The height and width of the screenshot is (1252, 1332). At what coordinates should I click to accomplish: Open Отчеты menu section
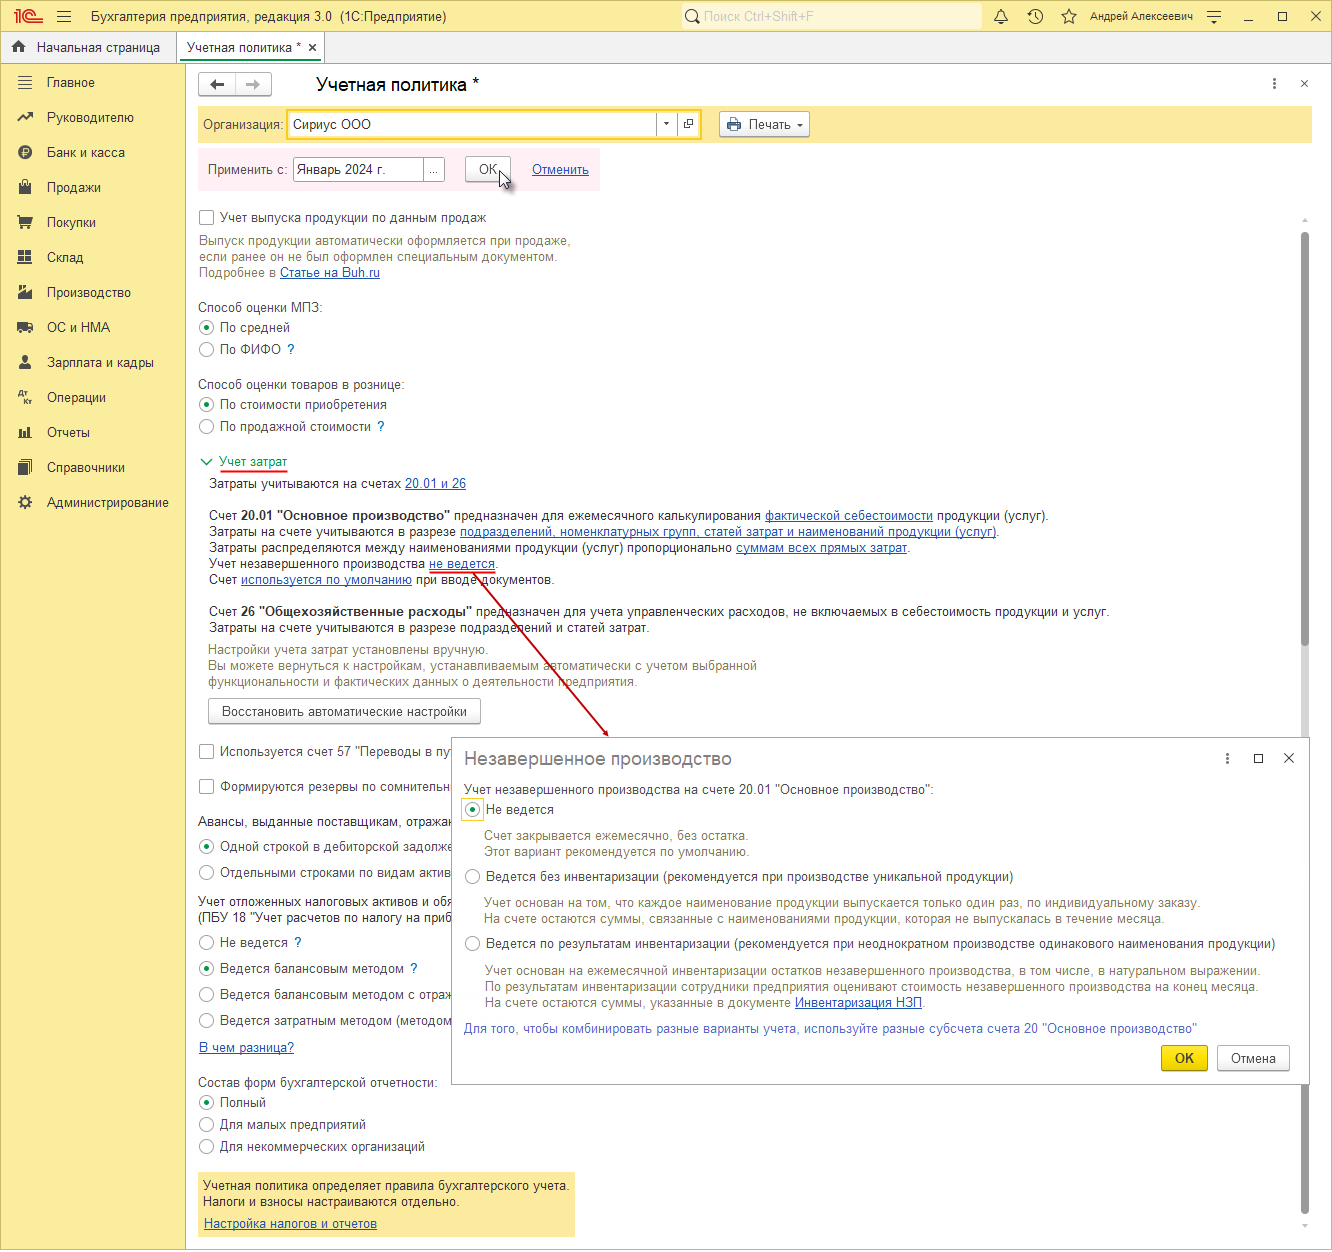pyautogui.click(x=68, y=432)
